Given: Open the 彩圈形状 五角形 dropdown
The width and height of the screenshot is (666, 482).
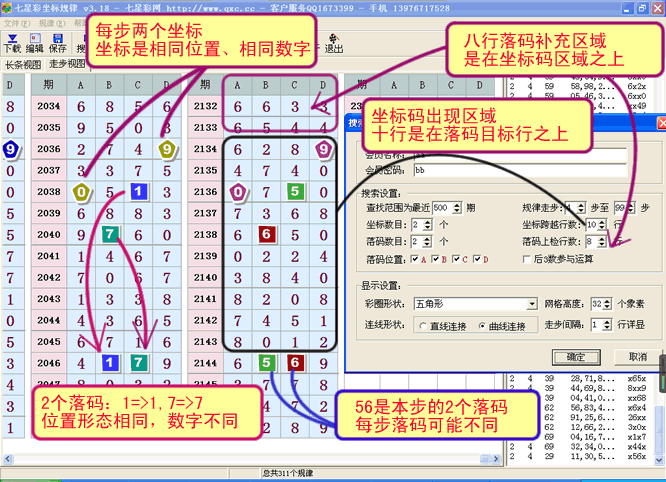Looking at the screenshot, I should point(532,304).
